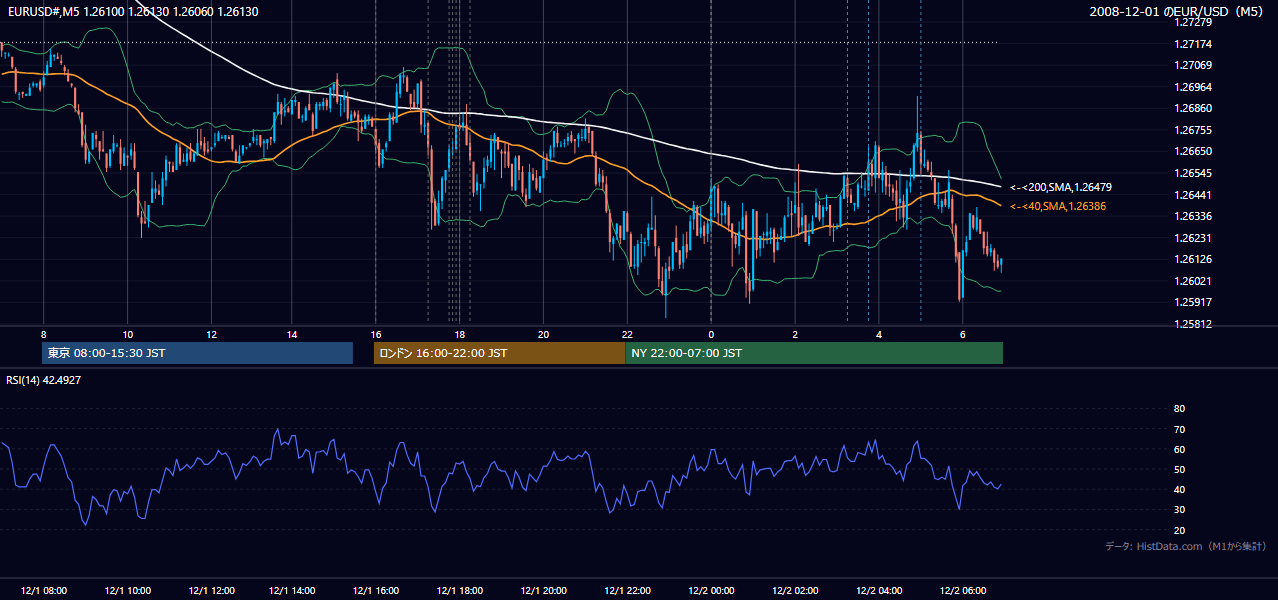Click the HistData.com data source credit

(1186, 546)
